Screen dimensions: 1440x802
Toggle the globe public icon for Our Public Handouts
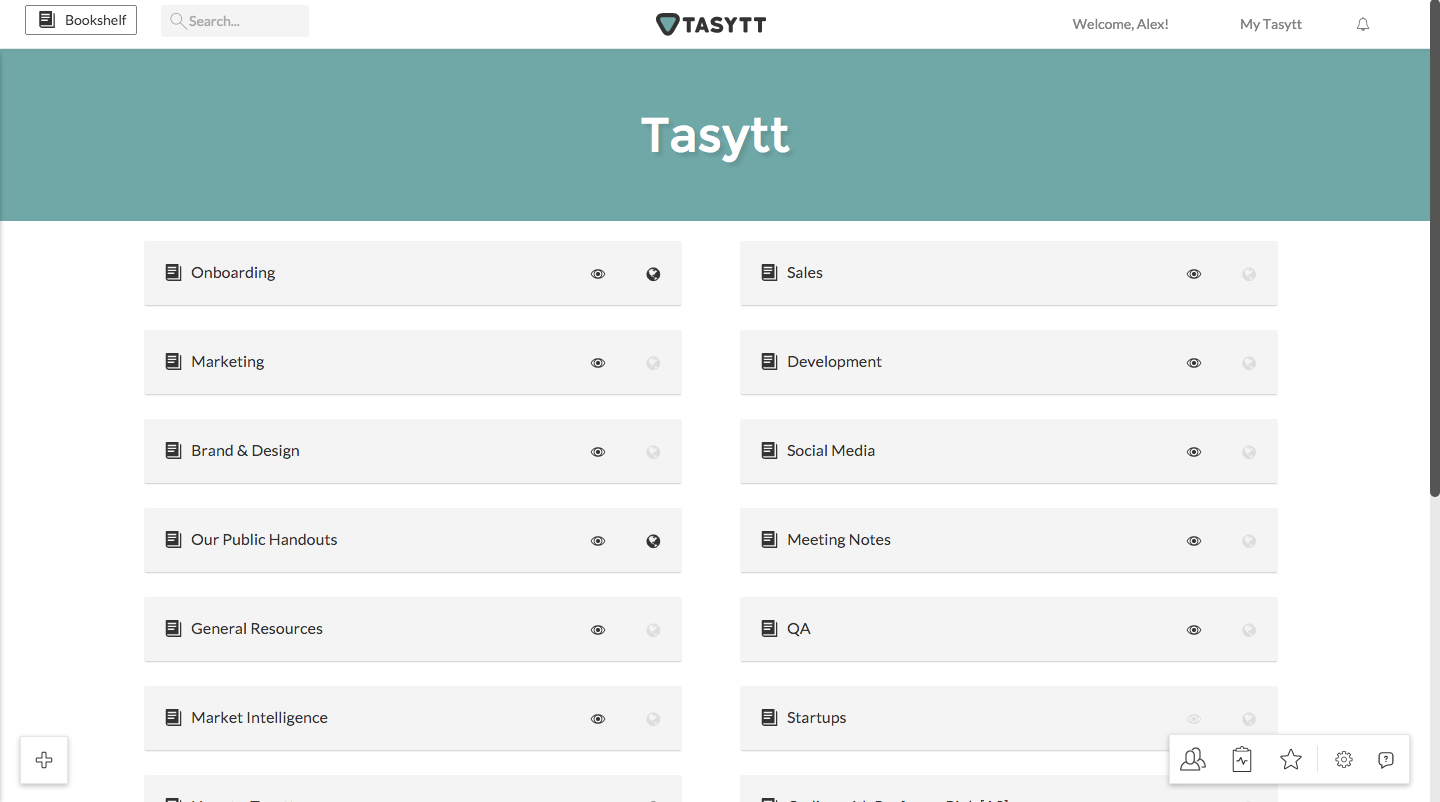(x=653, y=541)
